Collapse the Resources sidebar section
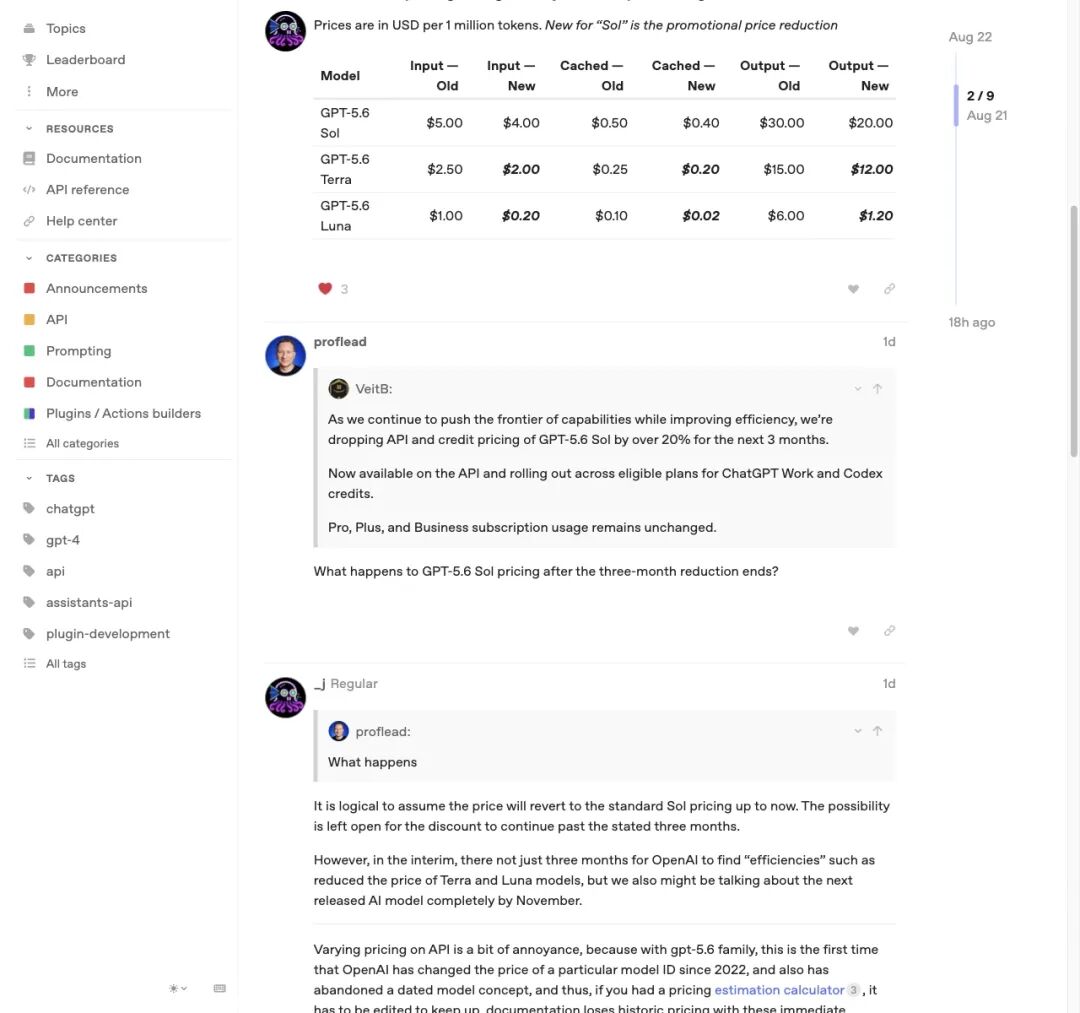Viewport: 1080px width, 1013px height. (29, 129)
